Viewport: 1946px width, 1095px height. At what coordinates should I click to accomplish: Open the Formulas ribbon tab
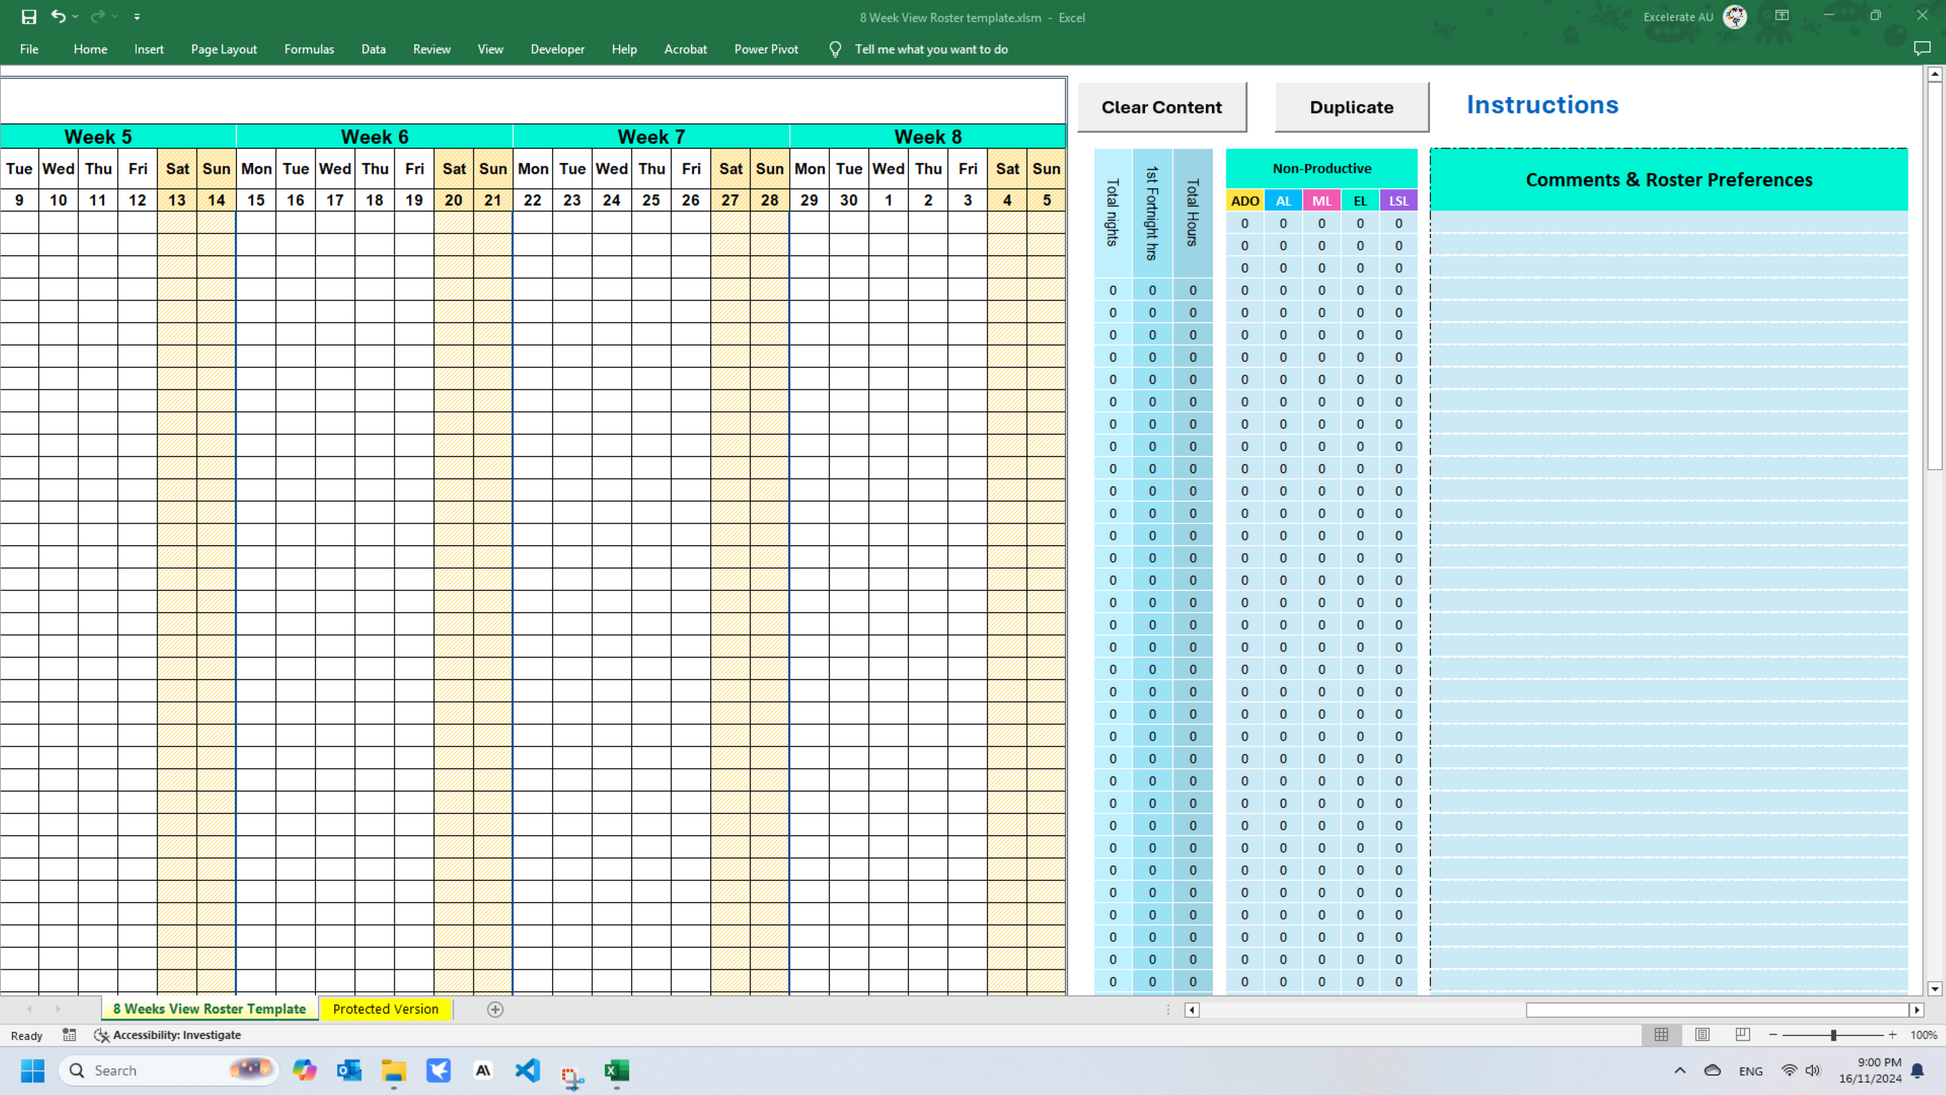[x=309, y=49]
